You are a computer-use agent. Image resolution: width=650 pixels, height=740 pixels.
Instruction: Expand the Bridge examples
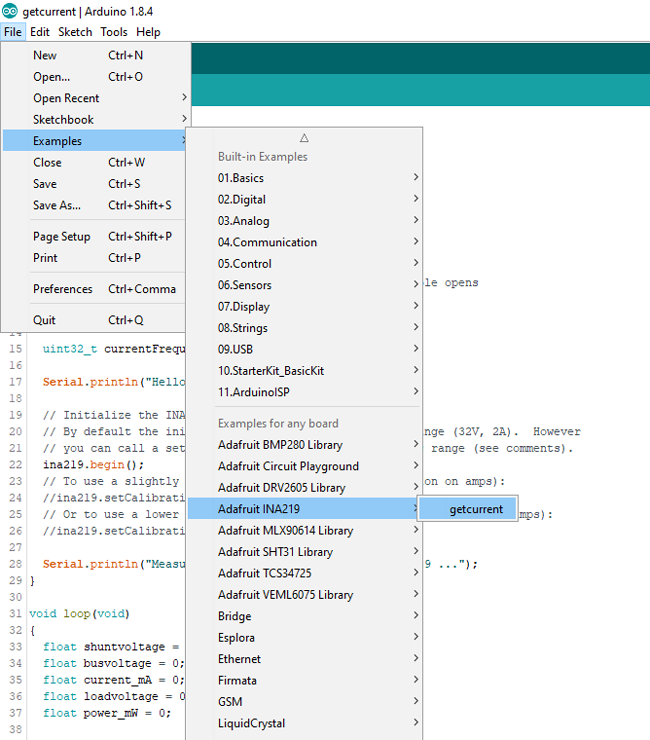click(304, 616)
